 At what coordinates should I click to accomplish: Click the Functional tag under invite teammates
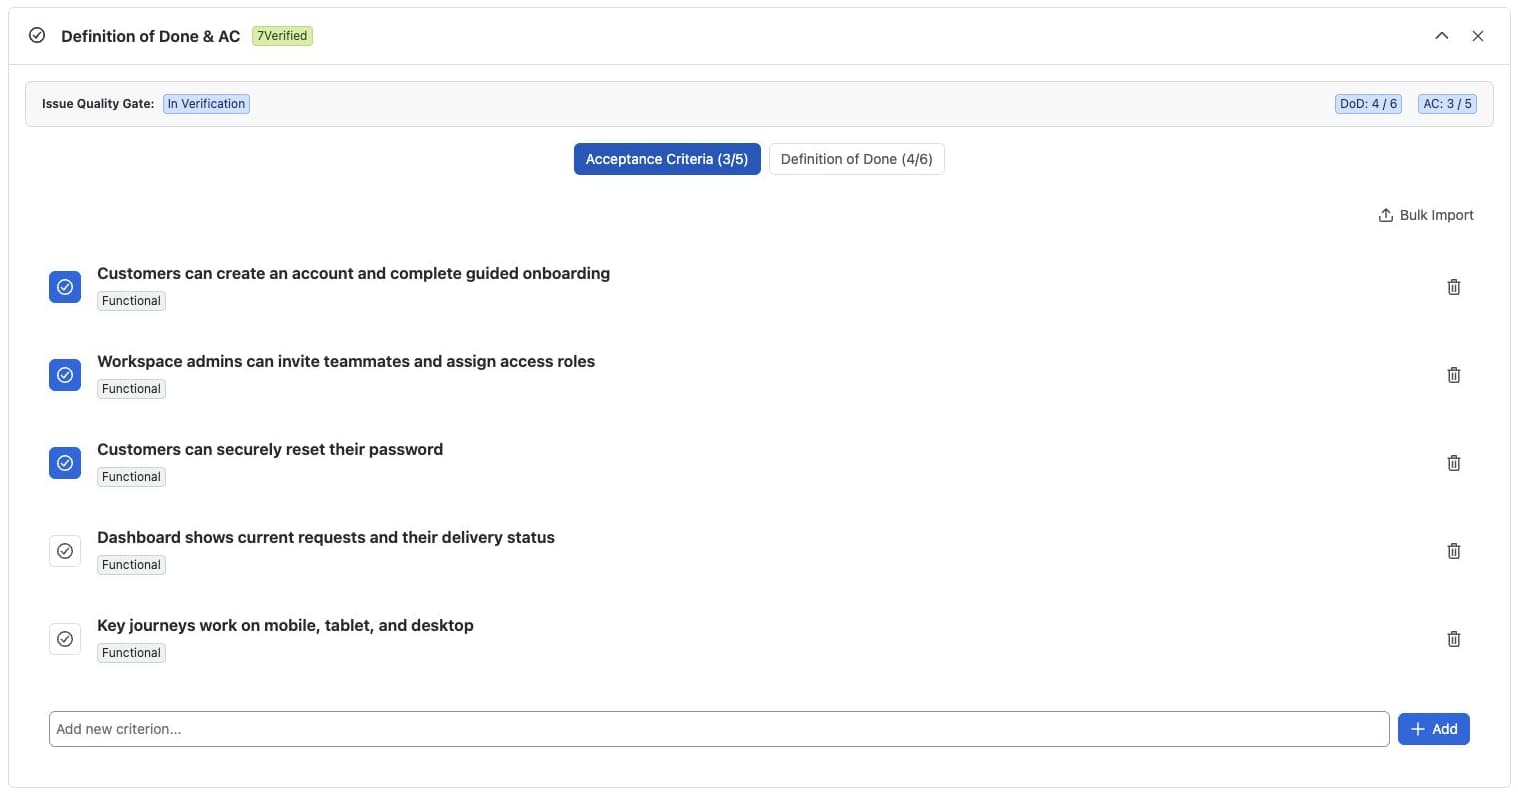coord(131,389)
